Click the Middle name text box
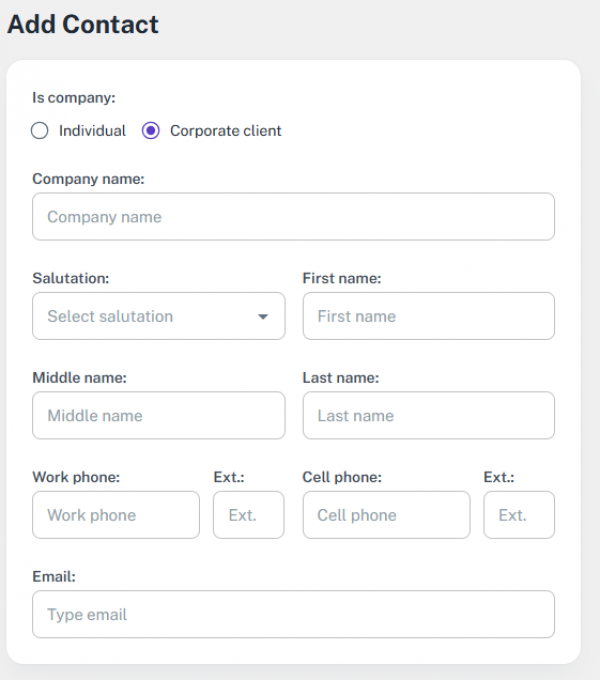This screenshot has width=600, height=680. [x=158, y=415]
